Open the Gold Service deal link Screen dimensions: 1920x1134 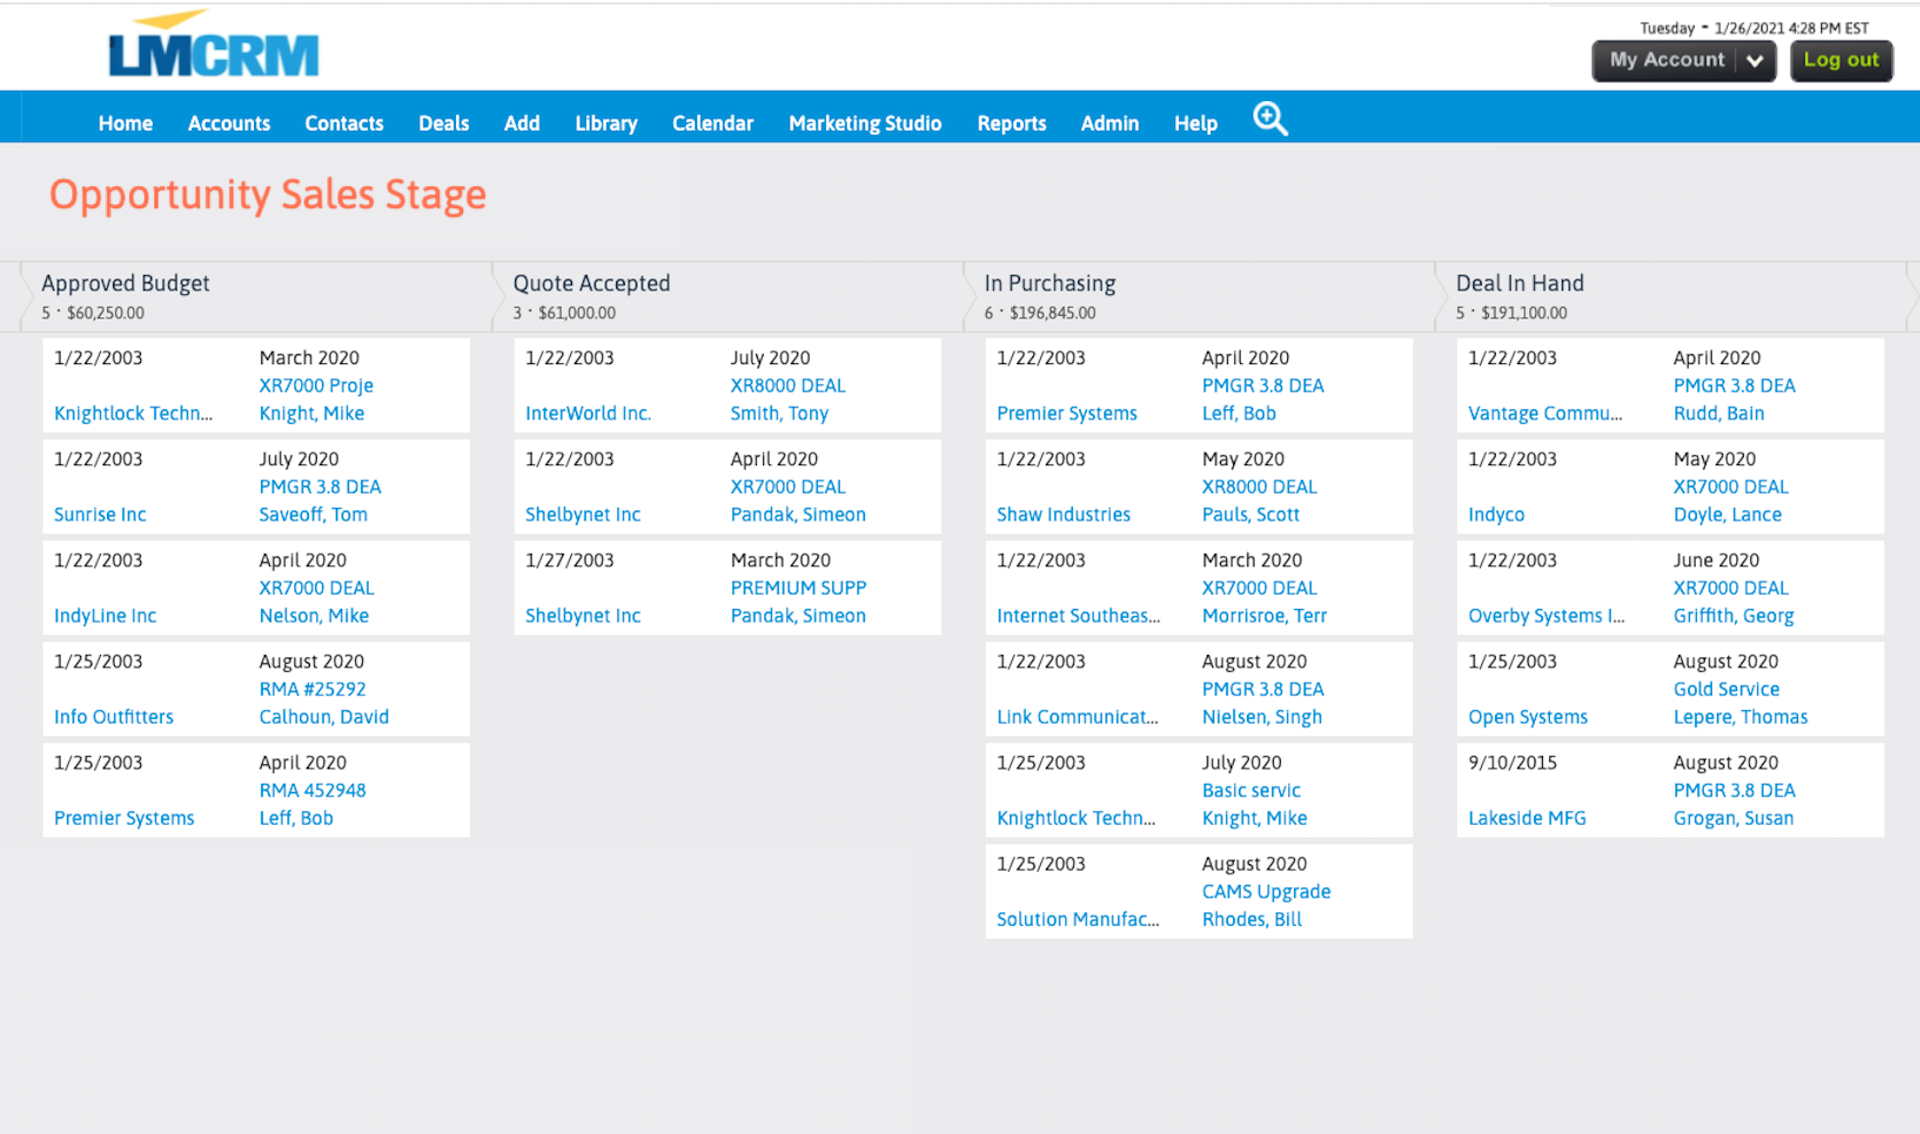1726,689
